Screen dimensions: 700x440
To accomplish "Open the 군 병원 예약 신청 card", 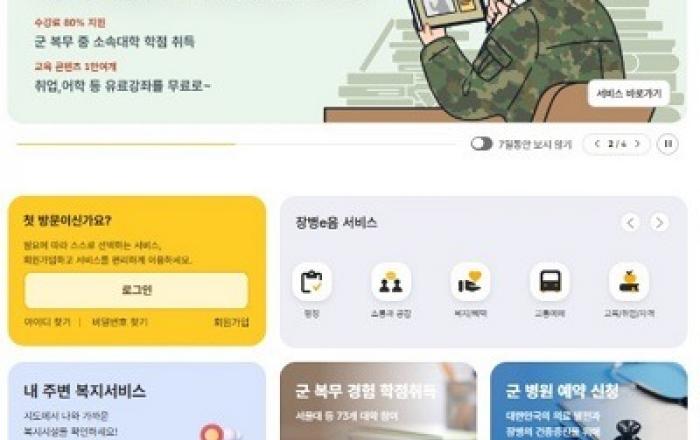I will (589, 401).
